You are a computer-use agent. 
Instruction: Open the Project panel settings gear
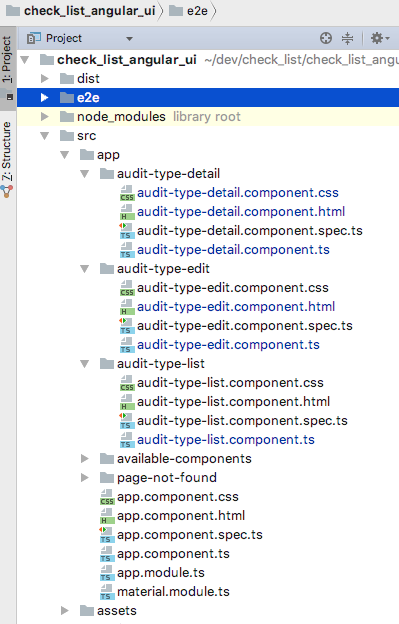(x=380, y=38)
